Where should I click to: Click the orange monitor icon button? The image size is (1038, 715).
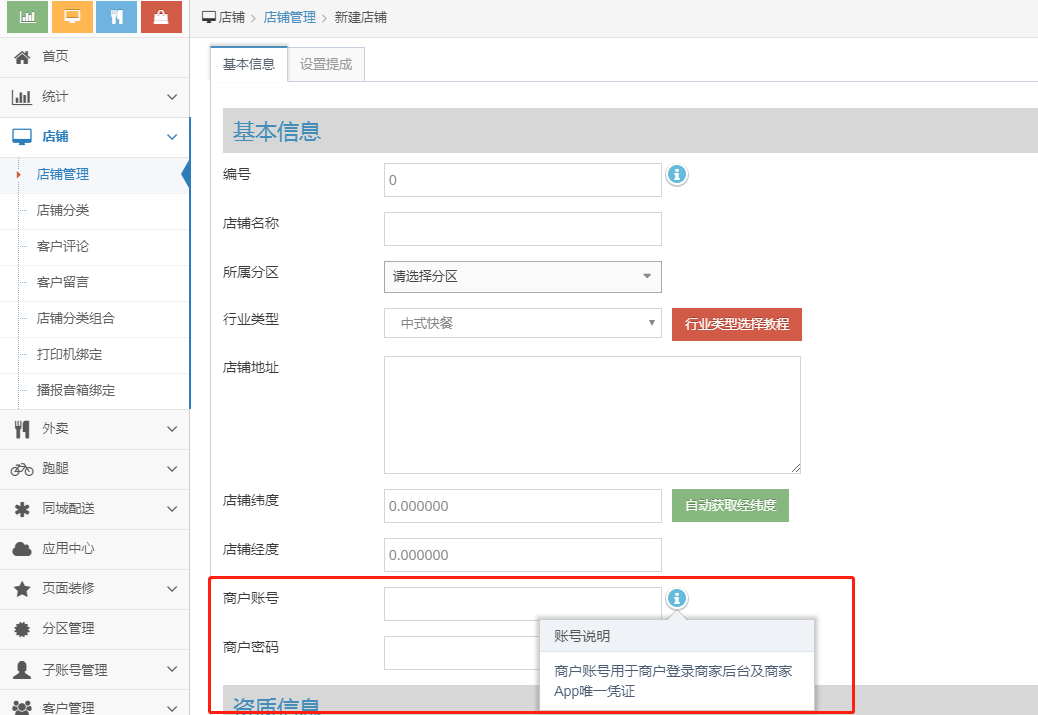click(72, 17)
